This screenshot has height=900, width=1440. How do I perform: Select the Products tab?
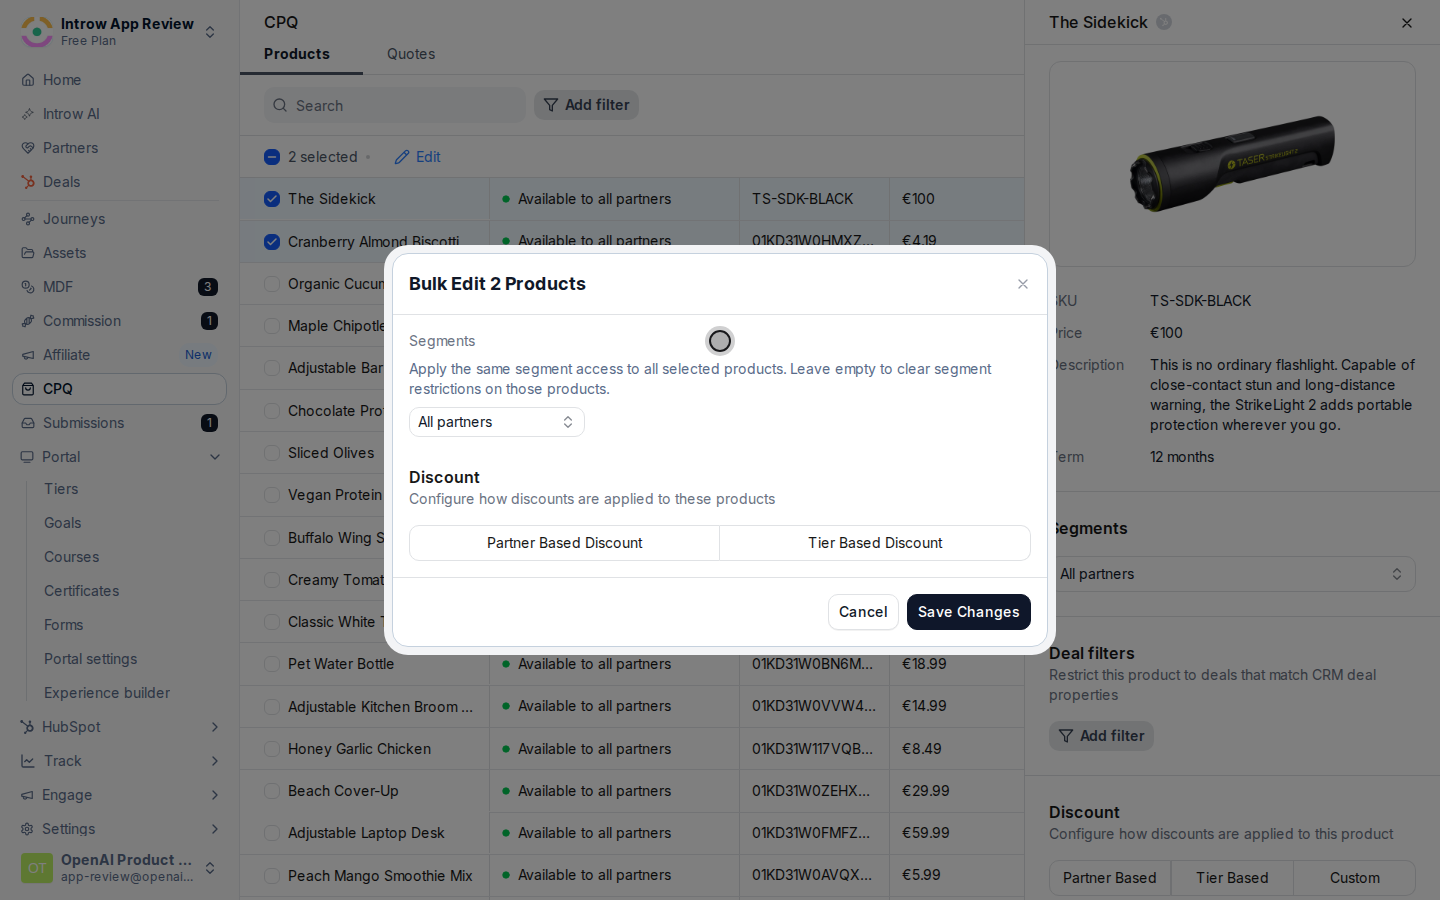(x=297, y=54)
